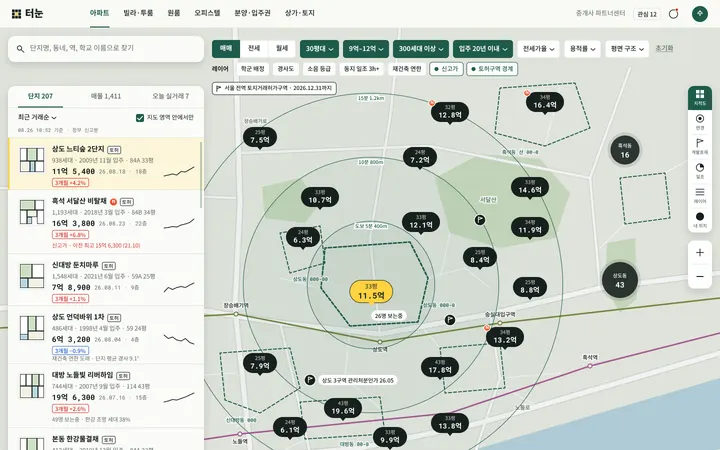Click the 26평 보는중 map label
Viewport: 720px width, 450px height.
(388, 316)
